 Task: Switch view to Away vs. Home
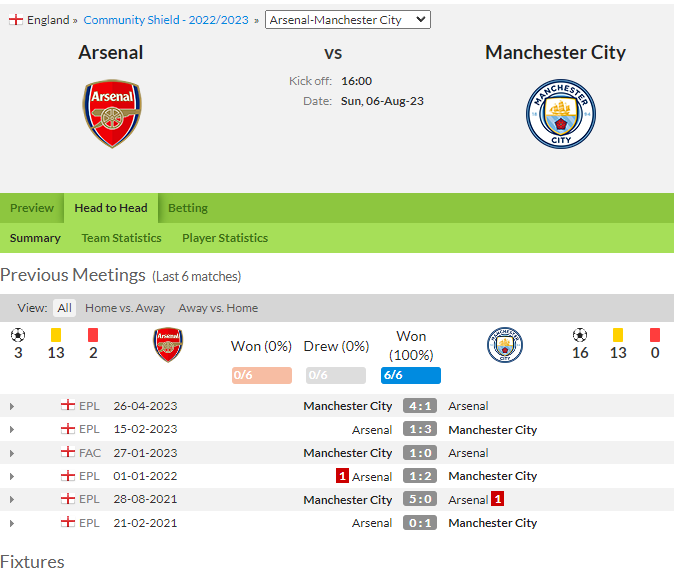coord(218,308)
